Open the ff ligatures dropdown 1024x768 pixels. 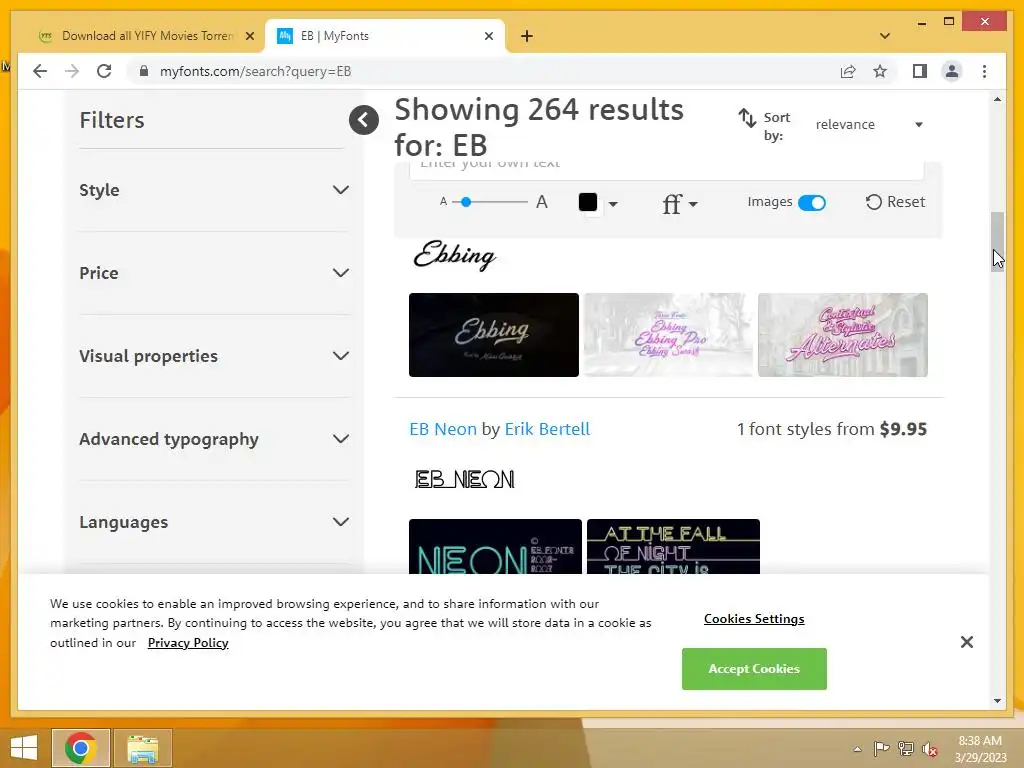coord(679,204)
